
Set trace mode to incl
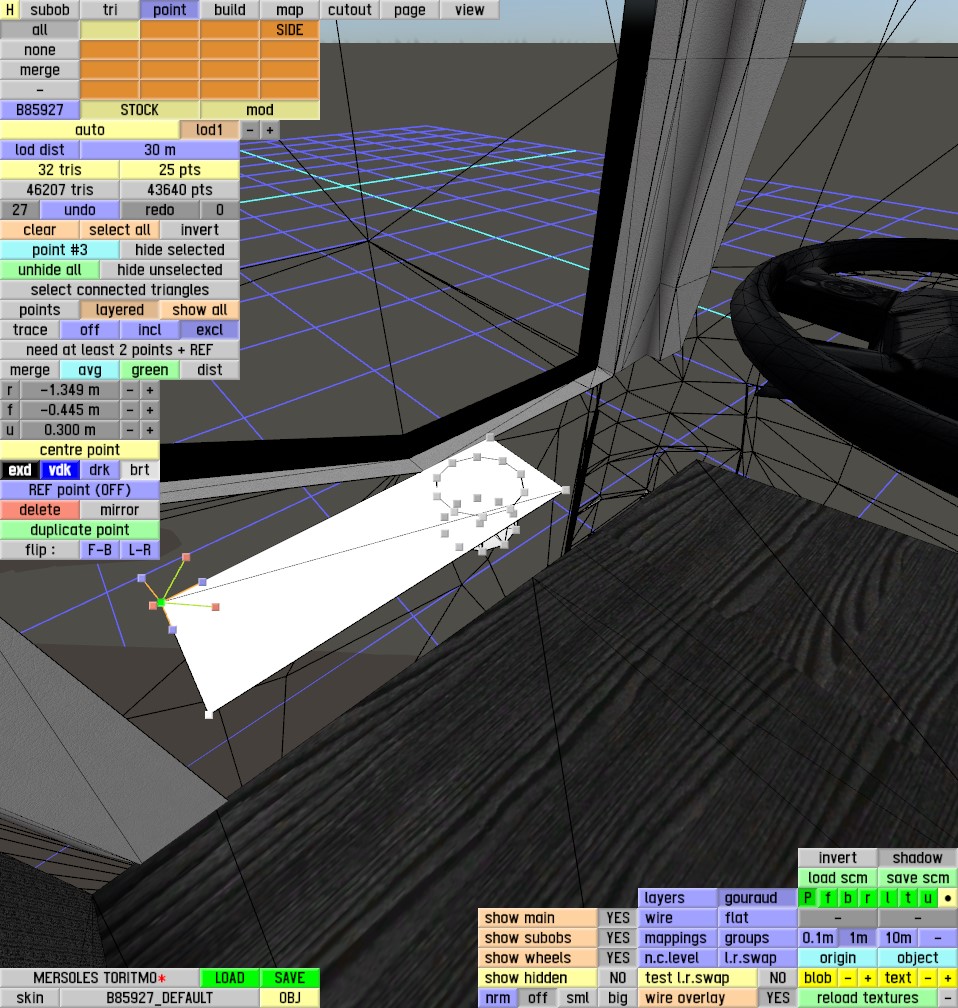point(150,330)
